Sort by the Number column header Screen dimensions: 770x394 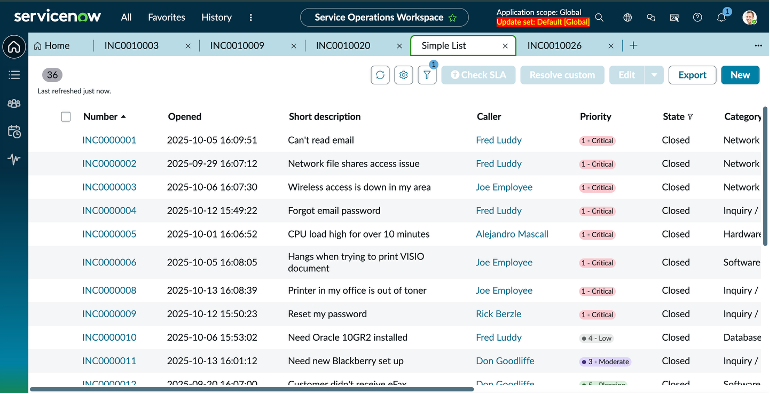coord(105,117)
